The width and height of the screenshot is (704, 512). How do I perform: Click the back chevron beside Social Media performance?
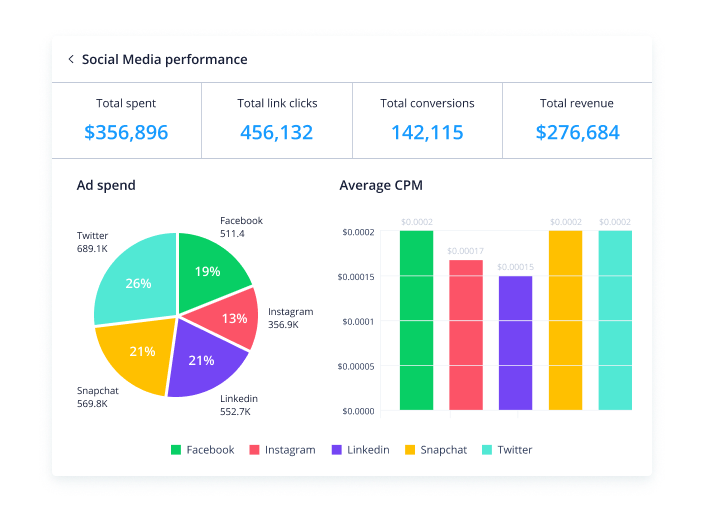[x=71, y=60]
